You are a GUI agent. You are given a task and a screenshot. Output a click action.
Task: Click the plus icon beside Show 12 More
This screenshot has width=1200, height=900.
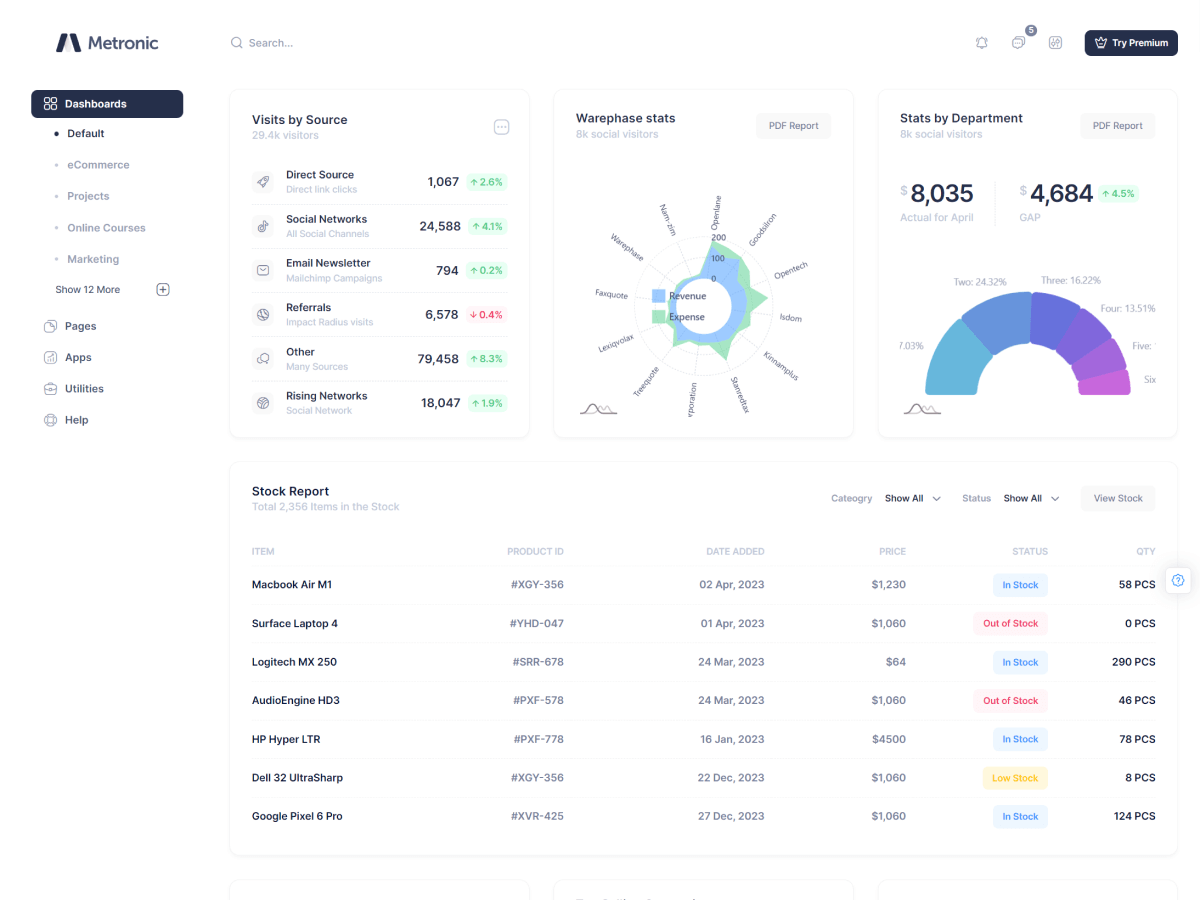coord(163,290)
